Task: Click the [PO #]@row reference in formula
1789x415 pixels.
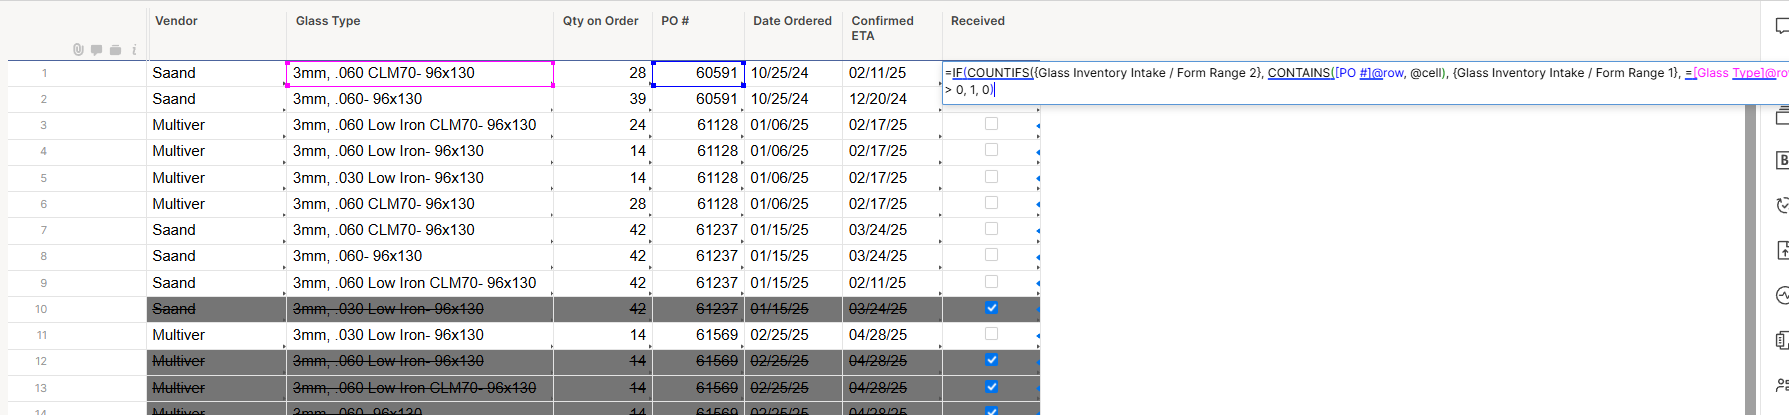Action: pyautogui.click(x=1370, y=73)
